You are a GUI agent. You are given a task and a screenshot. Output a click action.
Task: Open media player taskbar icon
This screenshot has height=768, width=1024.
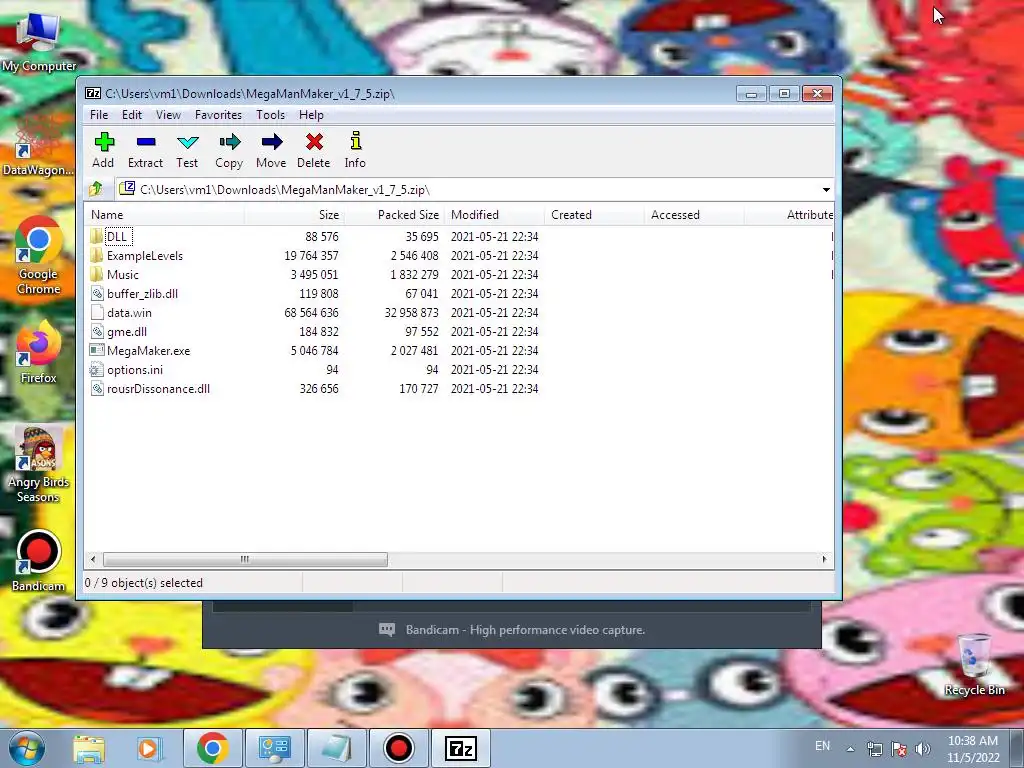[150, 748]
